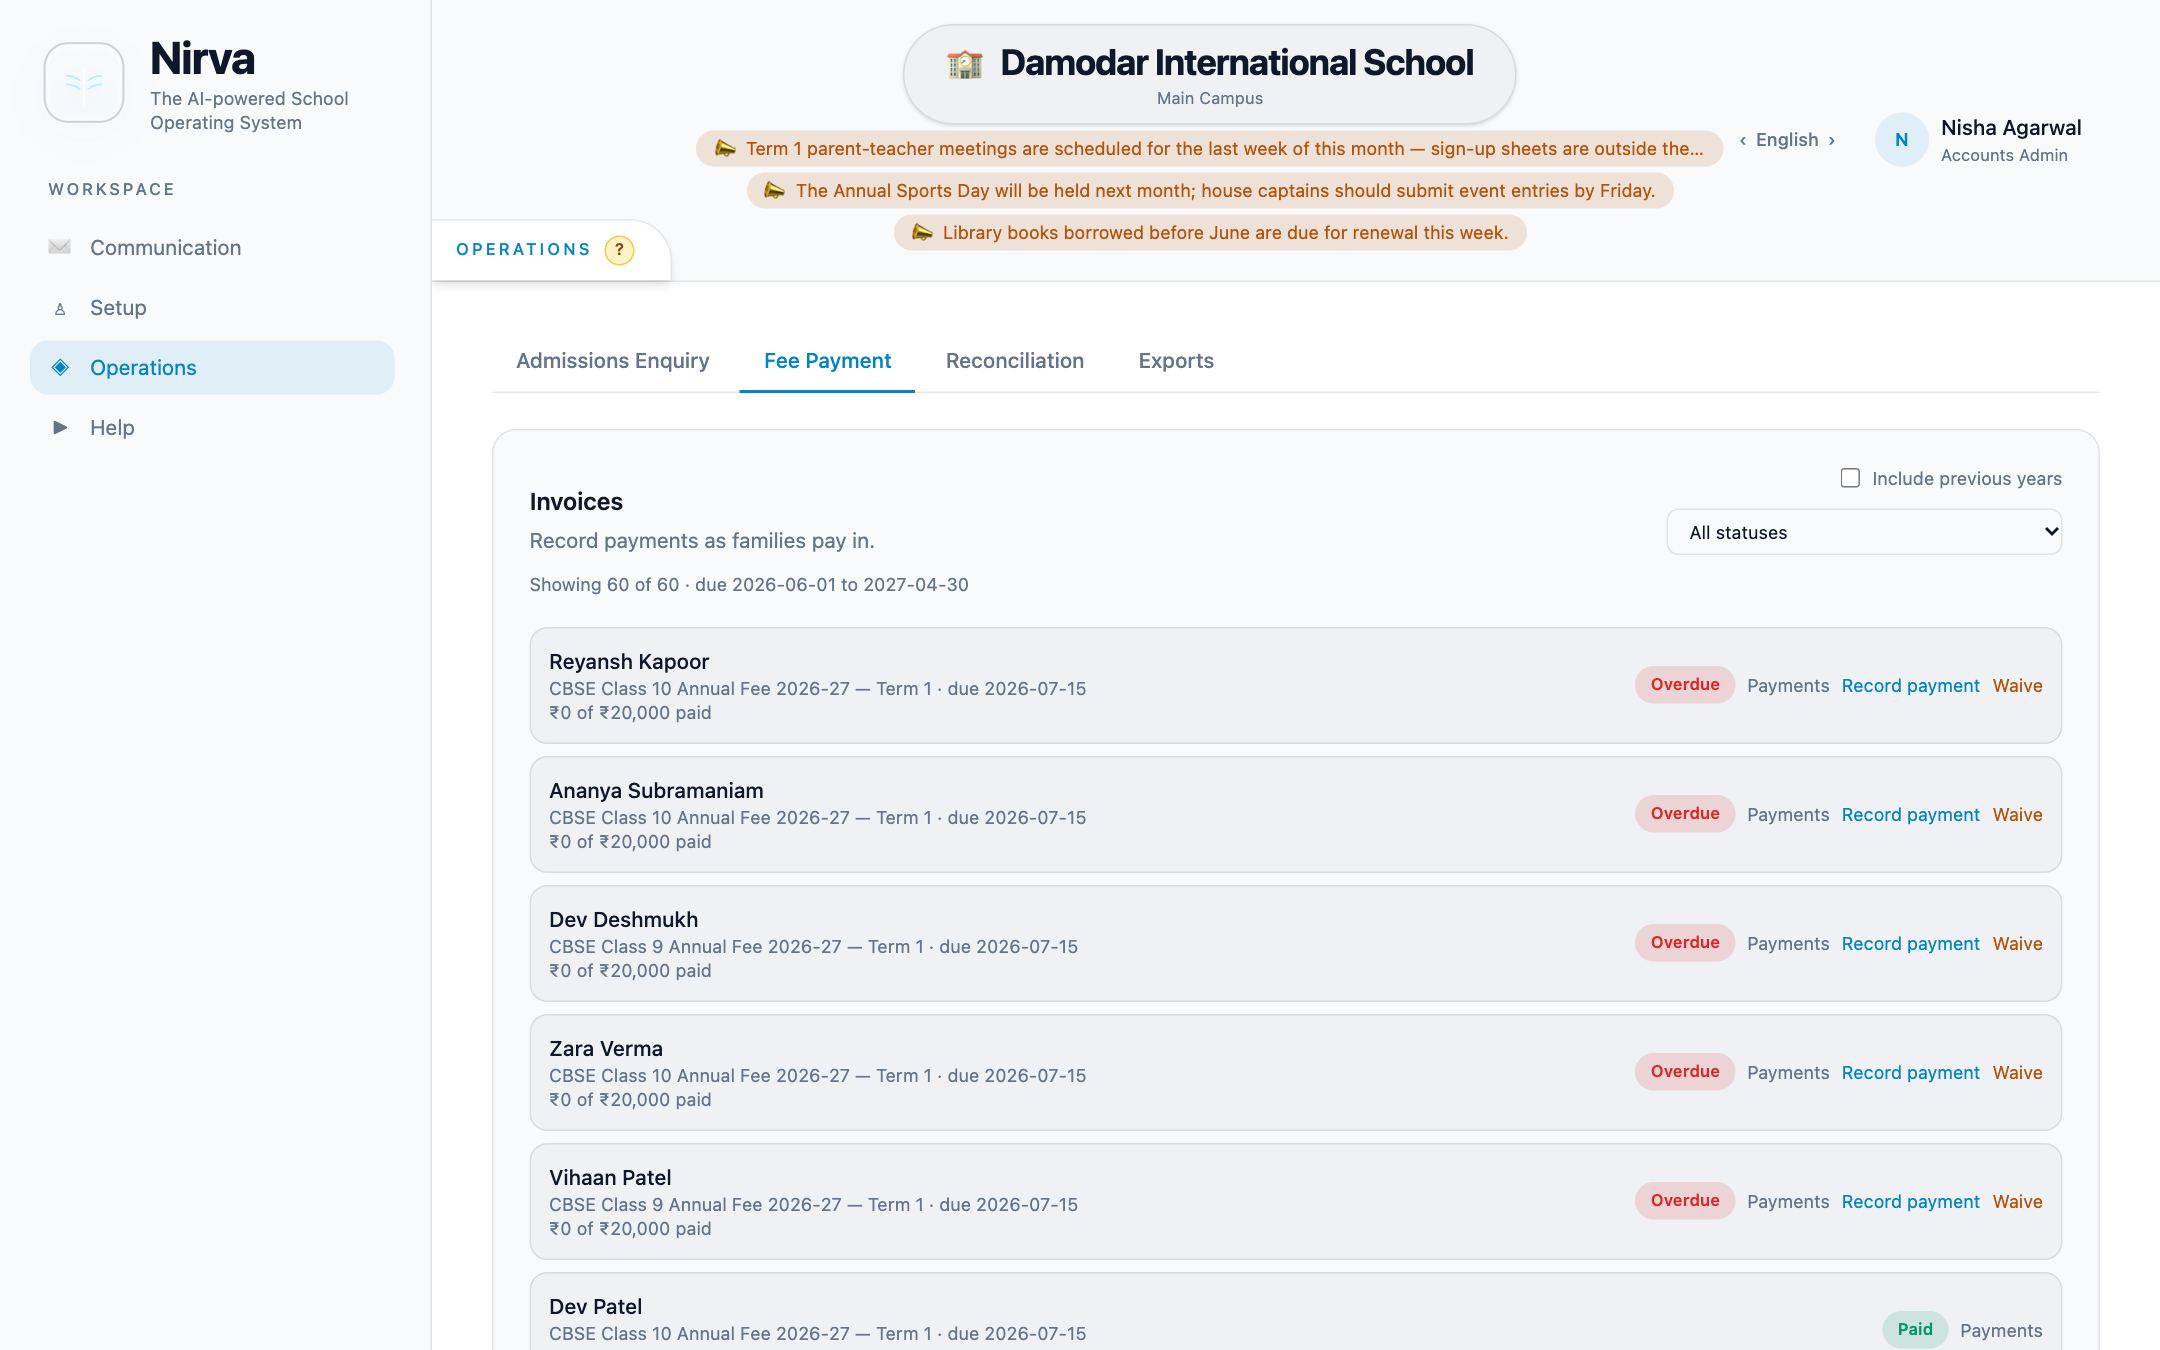
Task: Waive Reyansh Kapoor's invoice
Action: point(2017,686)
